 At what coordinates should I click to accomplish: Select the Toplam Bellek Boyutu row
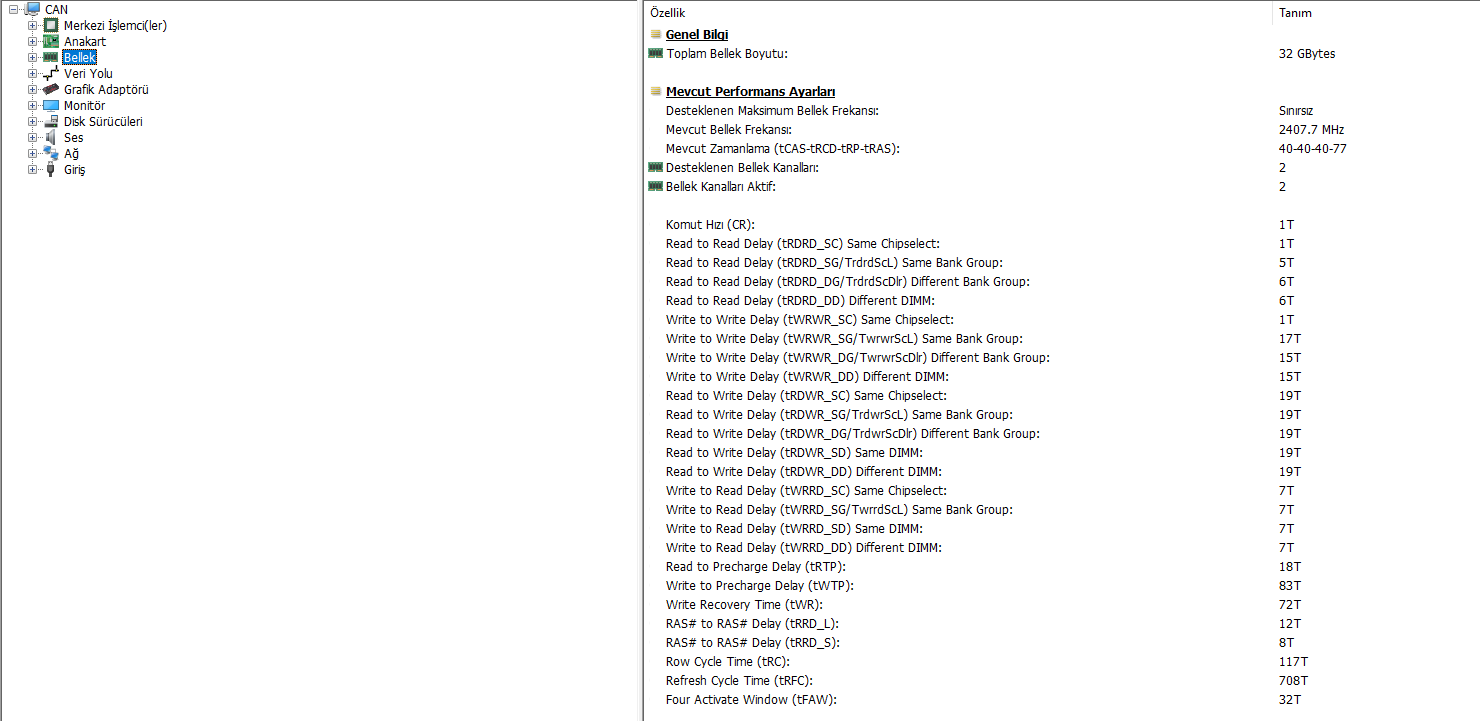(x=1062, y=53)
